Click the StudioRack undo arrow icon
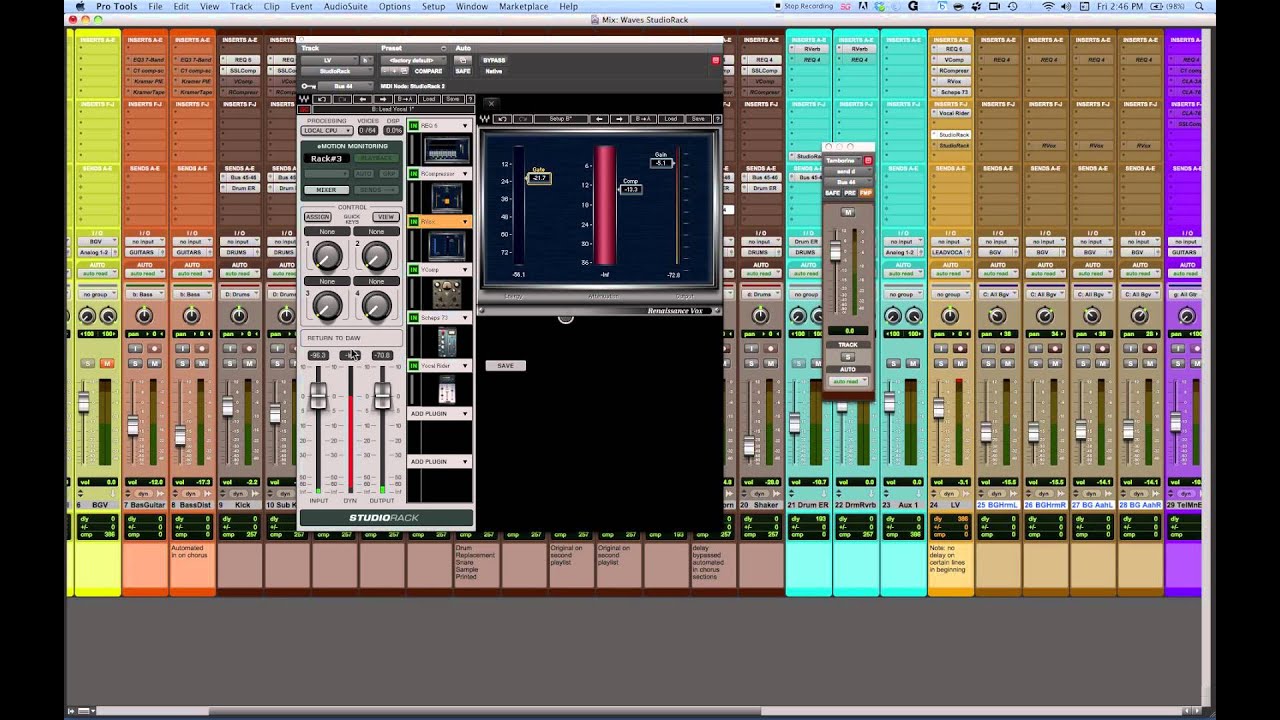Viewport: 1280px width, 720px height. point(322,99)
